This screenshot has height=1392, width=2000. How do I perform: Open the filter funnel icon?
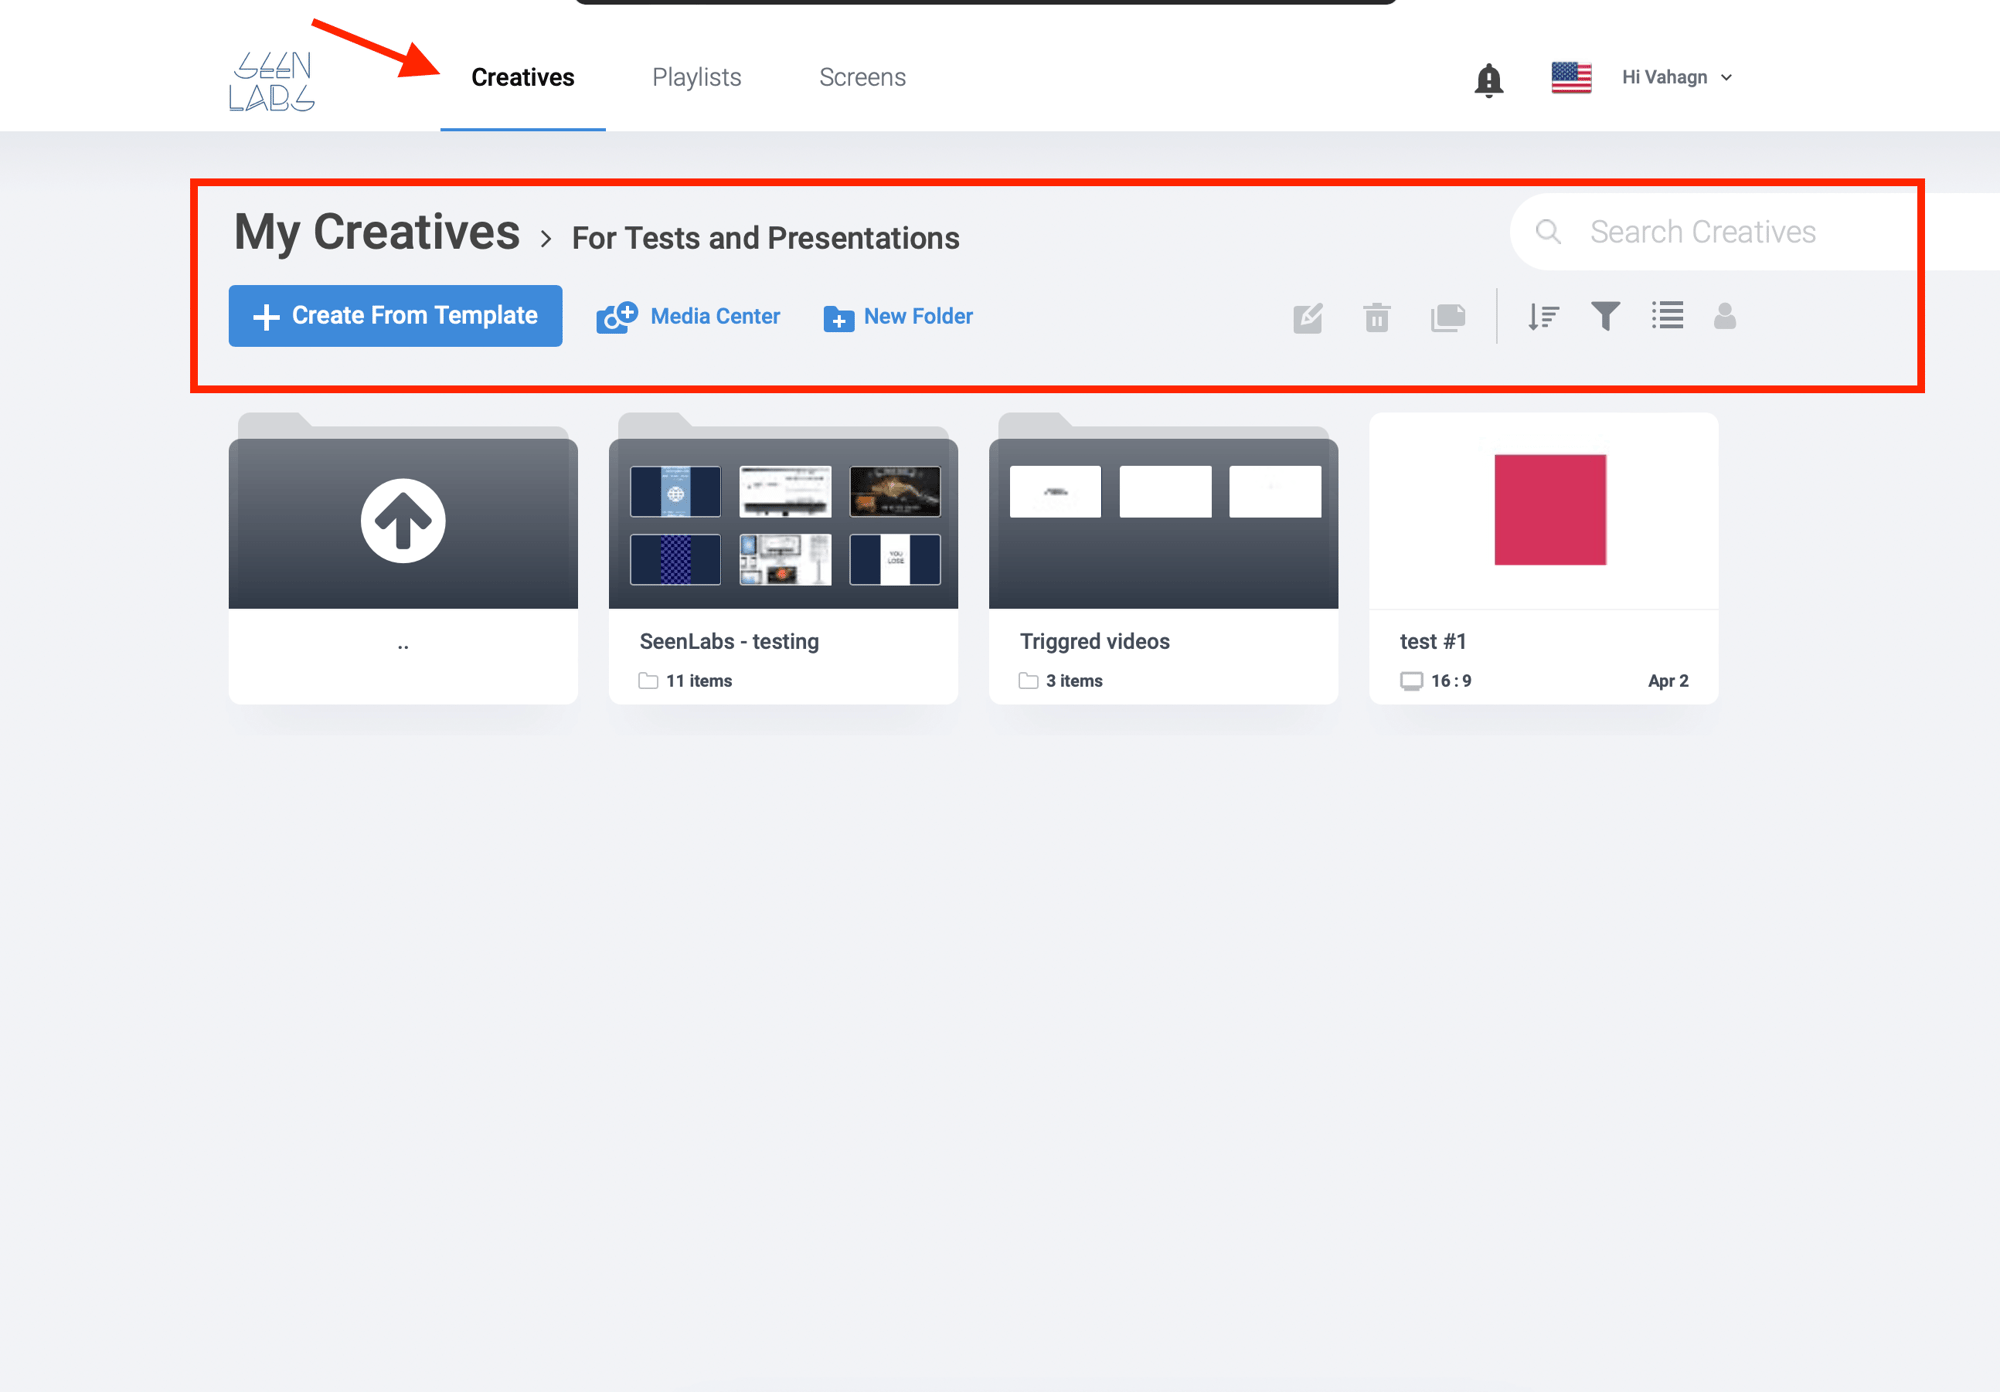coord(1605,316)
